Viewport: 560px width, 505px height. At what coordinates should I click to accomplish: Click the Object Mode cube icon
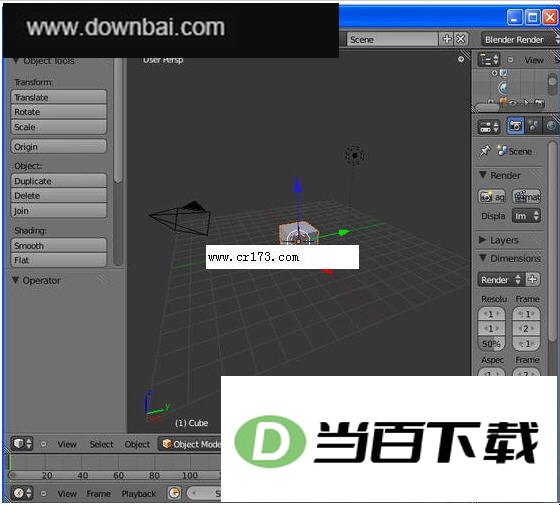pyautogui.click(x=166, y=444)
